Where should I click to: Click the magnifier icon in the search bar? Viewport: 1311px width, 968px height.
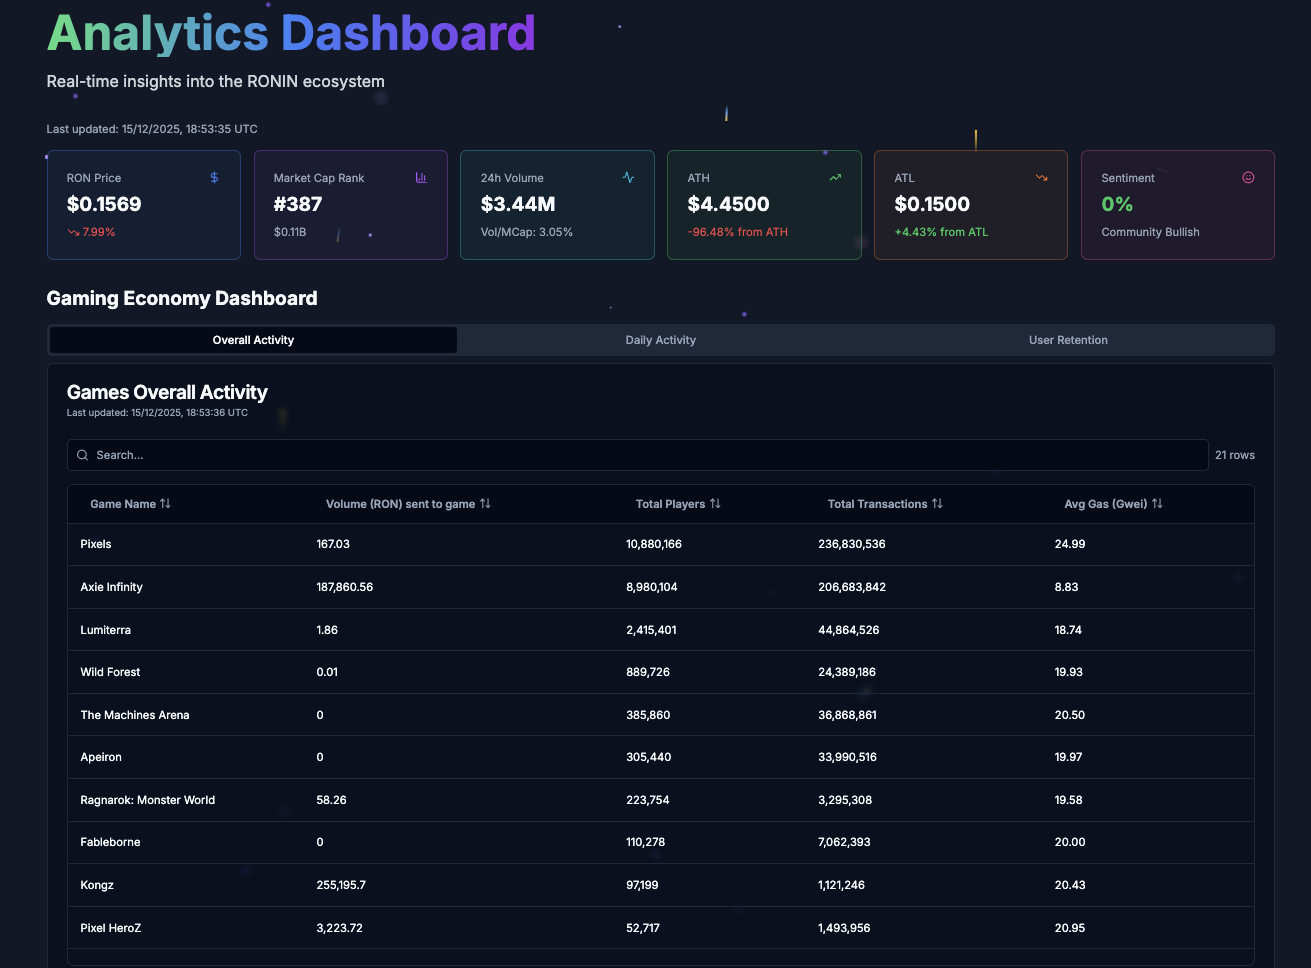pyautogui.click(x=83, y=455)
